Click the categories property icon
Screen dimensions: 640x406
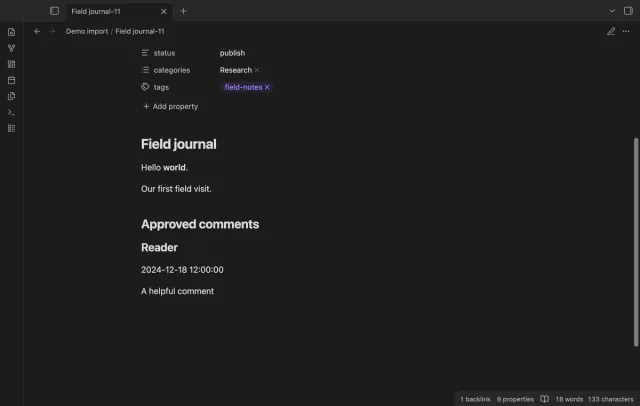click(x=145, y=70)
